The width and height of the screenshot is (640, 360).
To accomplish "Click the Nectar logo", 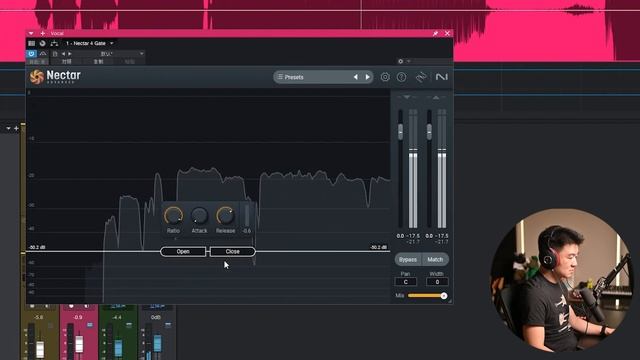I will [x=55, y=76].
